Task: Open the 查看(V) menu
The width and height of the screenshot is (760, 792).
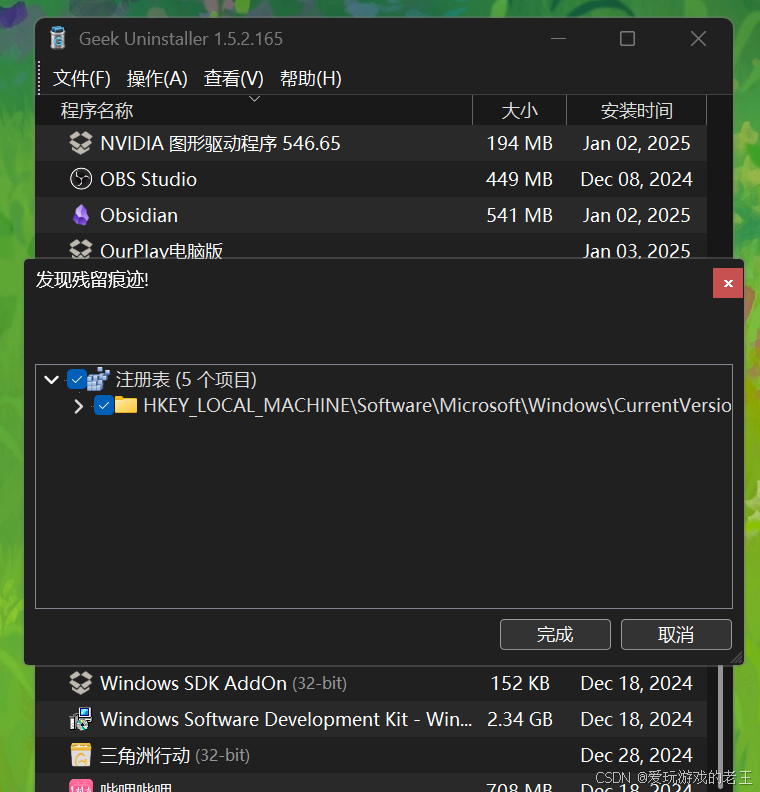Action: (234, 78)
